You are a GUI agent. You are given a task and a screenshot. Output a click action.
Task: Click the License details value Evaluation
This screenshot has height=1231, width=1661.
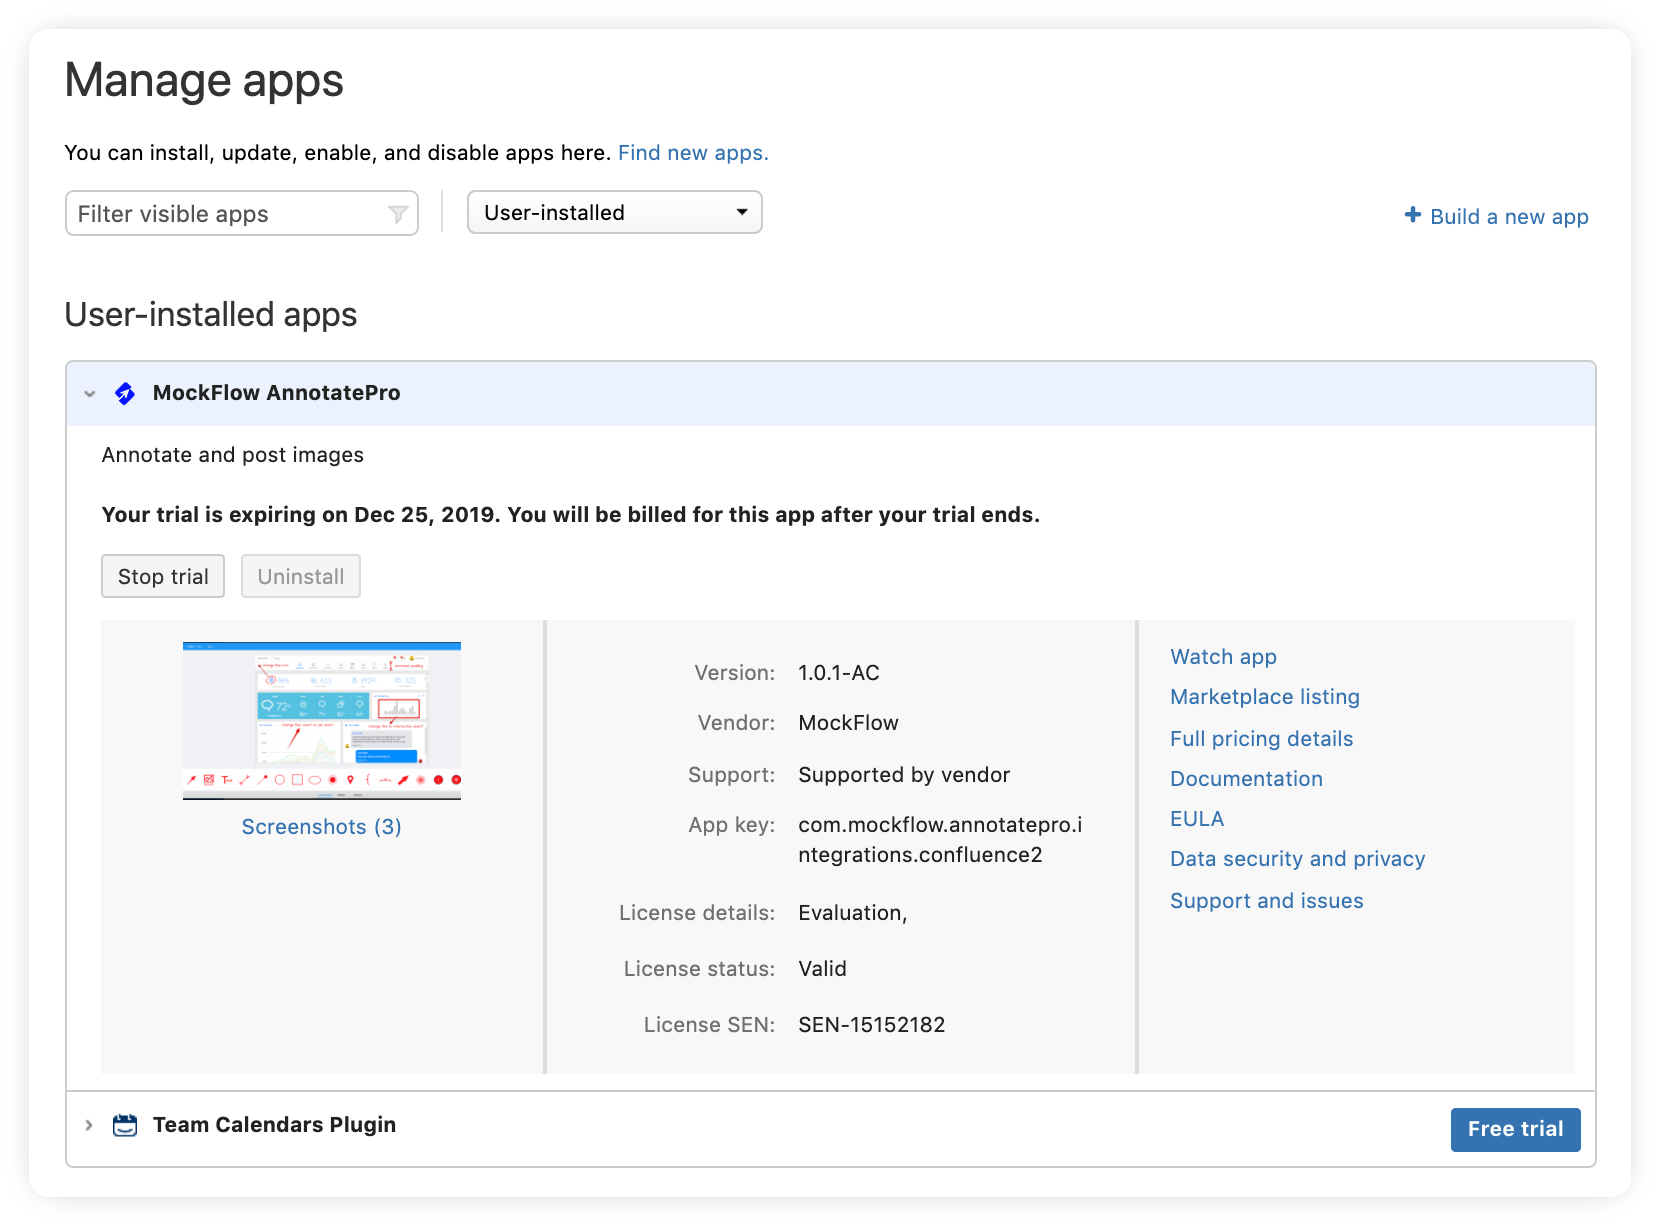pyautogui.click(x=852, y=913)
